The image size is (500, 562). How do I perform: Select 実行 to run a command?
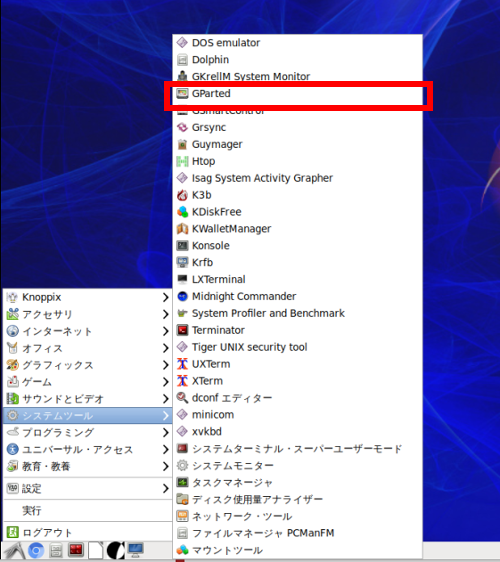coord(87,510)
